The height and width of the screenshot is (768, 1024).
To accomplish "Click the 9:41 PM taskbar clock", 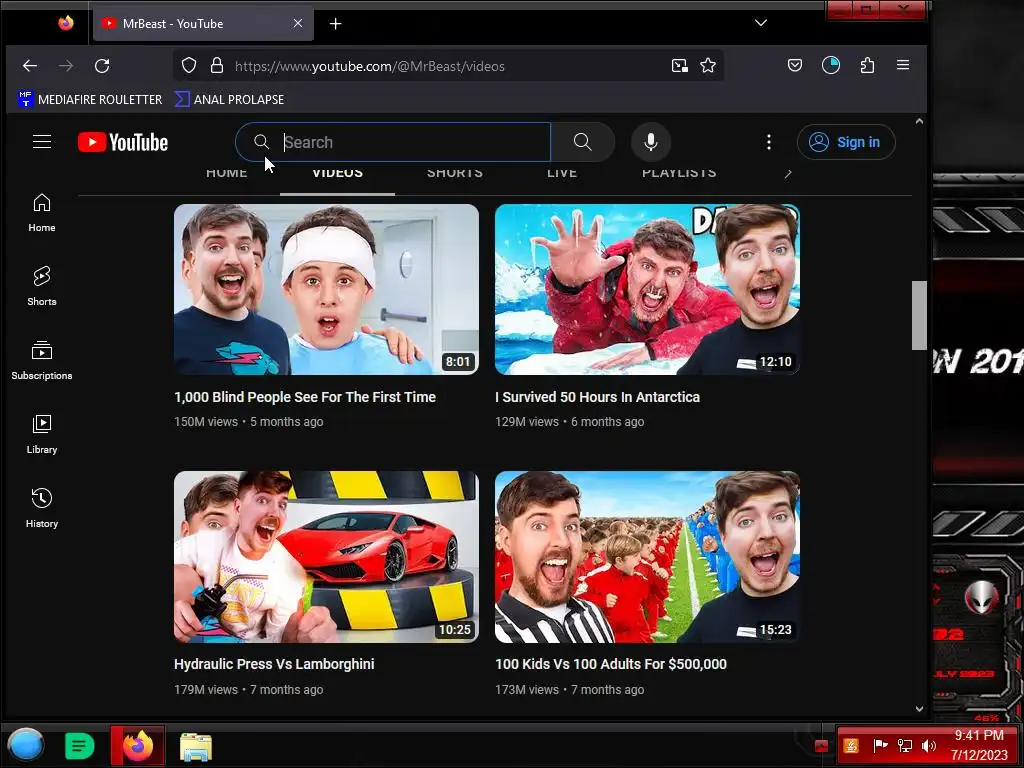I will [979, 745].
